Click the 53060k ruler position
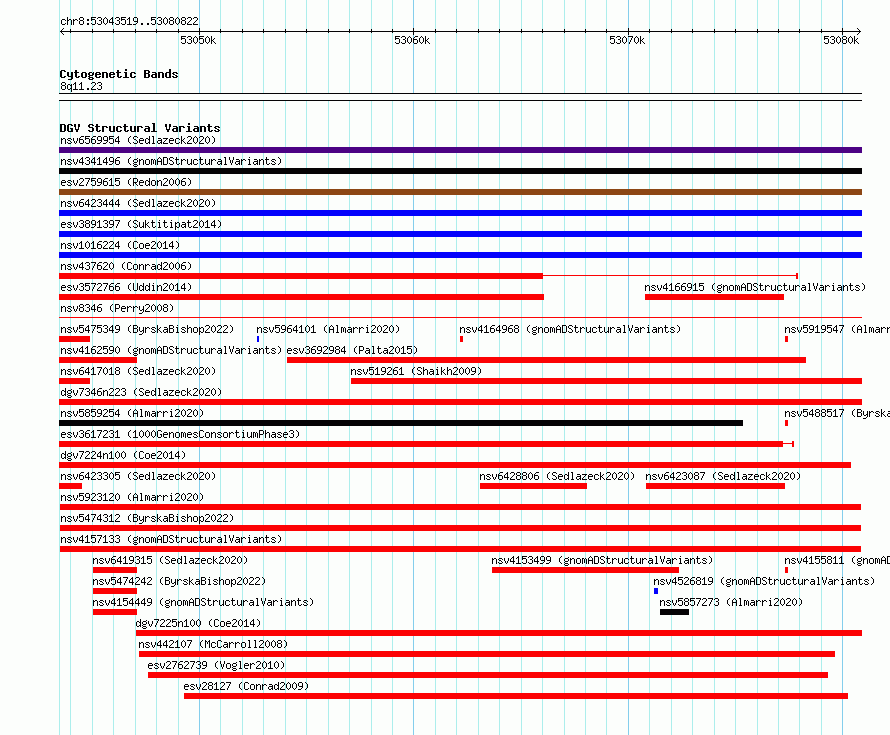Viewport: 890px width, 735px height. (412, 40)
